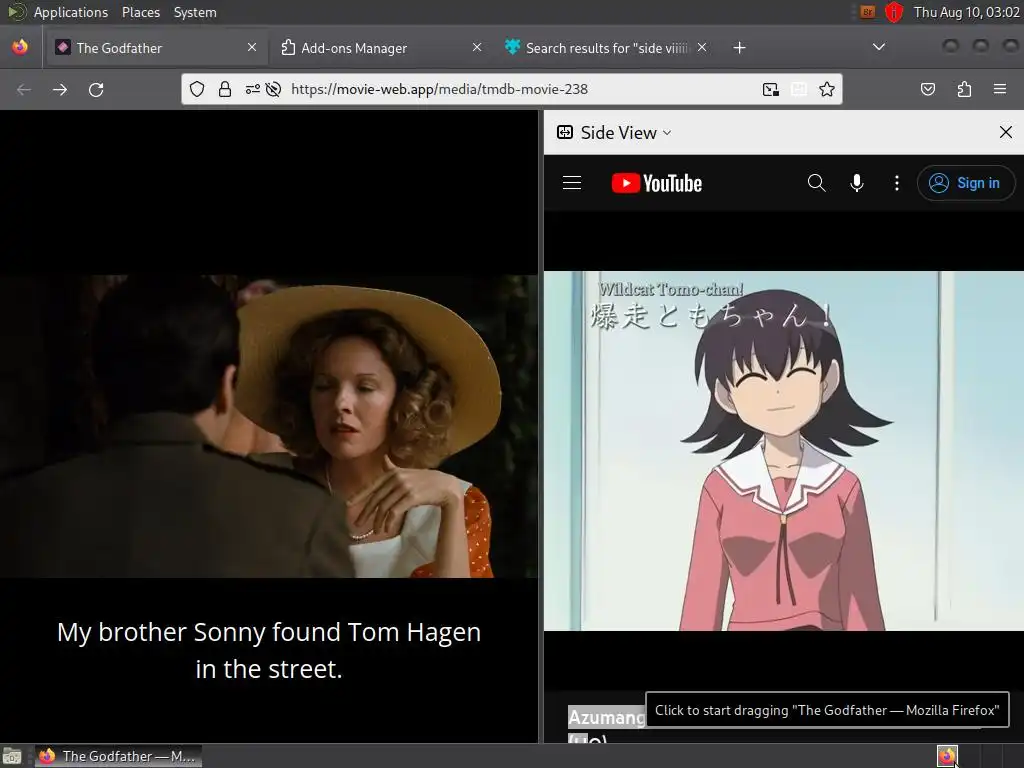
Task: Show site security info via padlock icon
Action: pos(225,89)
